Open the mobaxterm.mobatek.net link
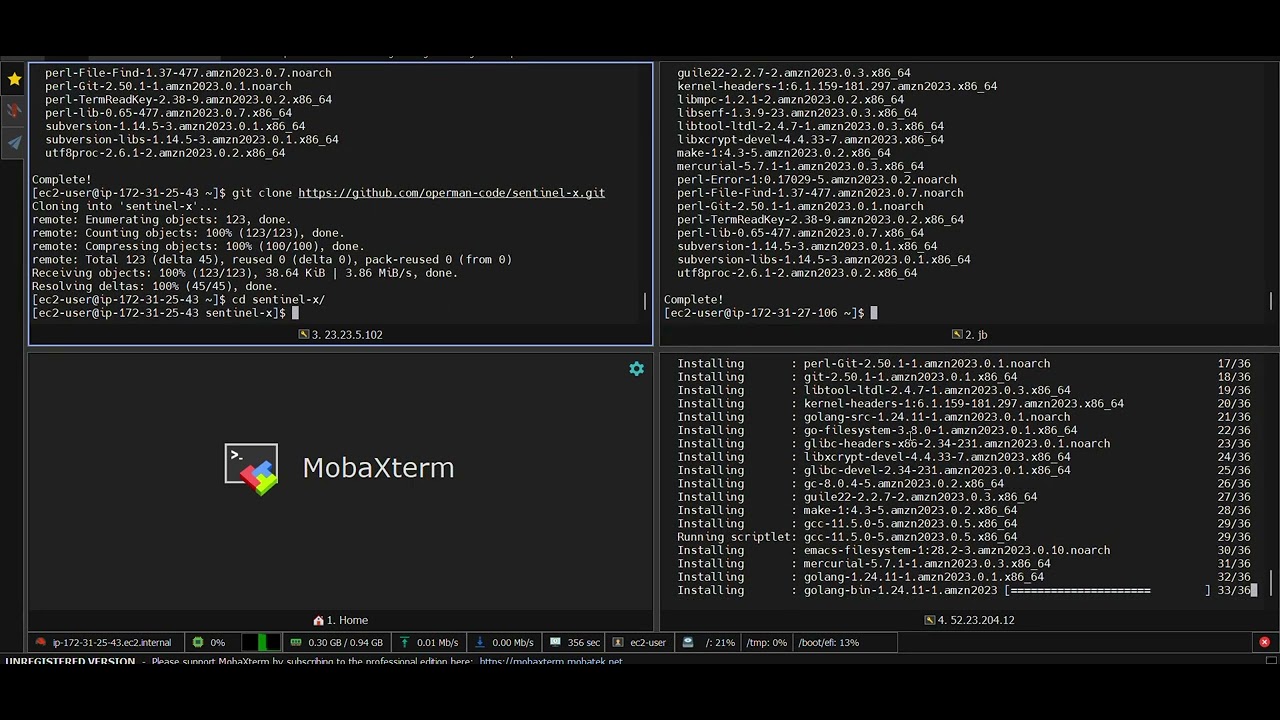The width and height of the screenshot is (1280, 720). pyautogui.click(x=550, y=661)
